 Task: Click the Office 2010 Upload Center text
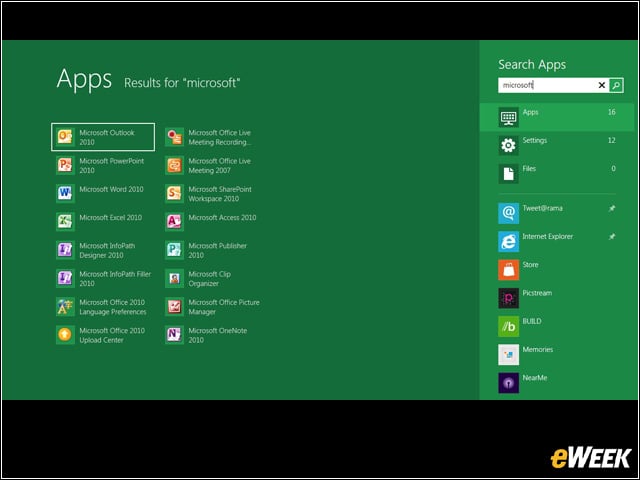point(112,335)
